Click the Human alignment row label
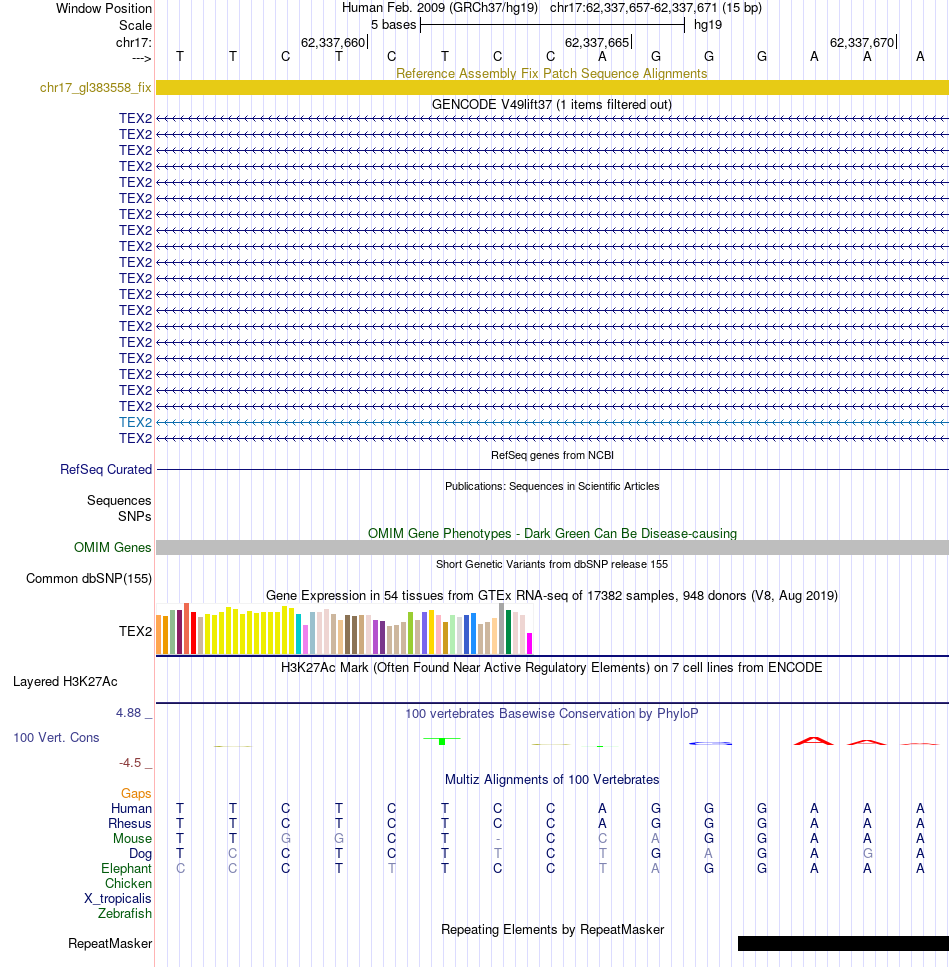950x967 pixels. pos(131,809)
